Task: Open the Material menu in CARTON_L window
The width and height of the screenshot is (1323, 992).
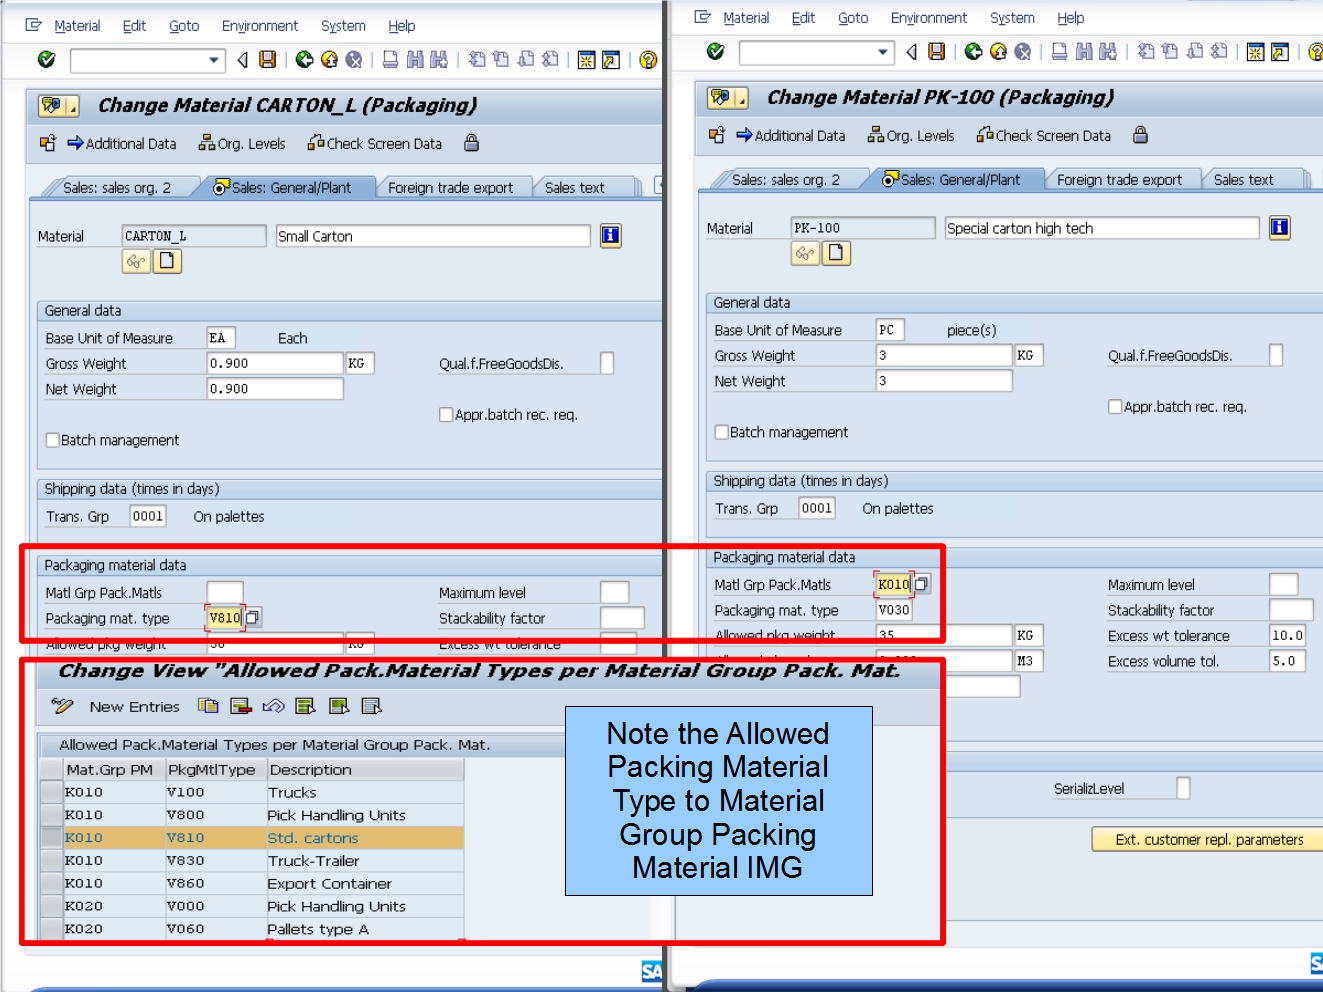Action: tap(77, 26)
